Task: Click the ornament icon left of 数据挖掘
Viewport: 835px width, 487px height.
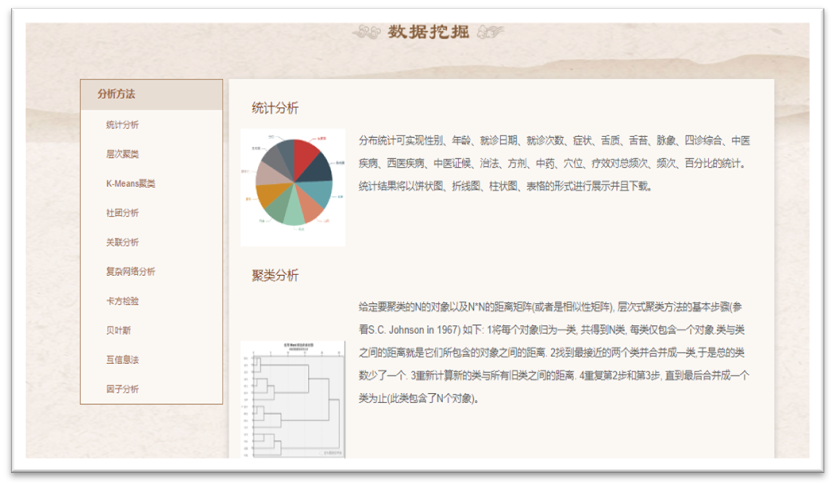Action: pos(369,32)
